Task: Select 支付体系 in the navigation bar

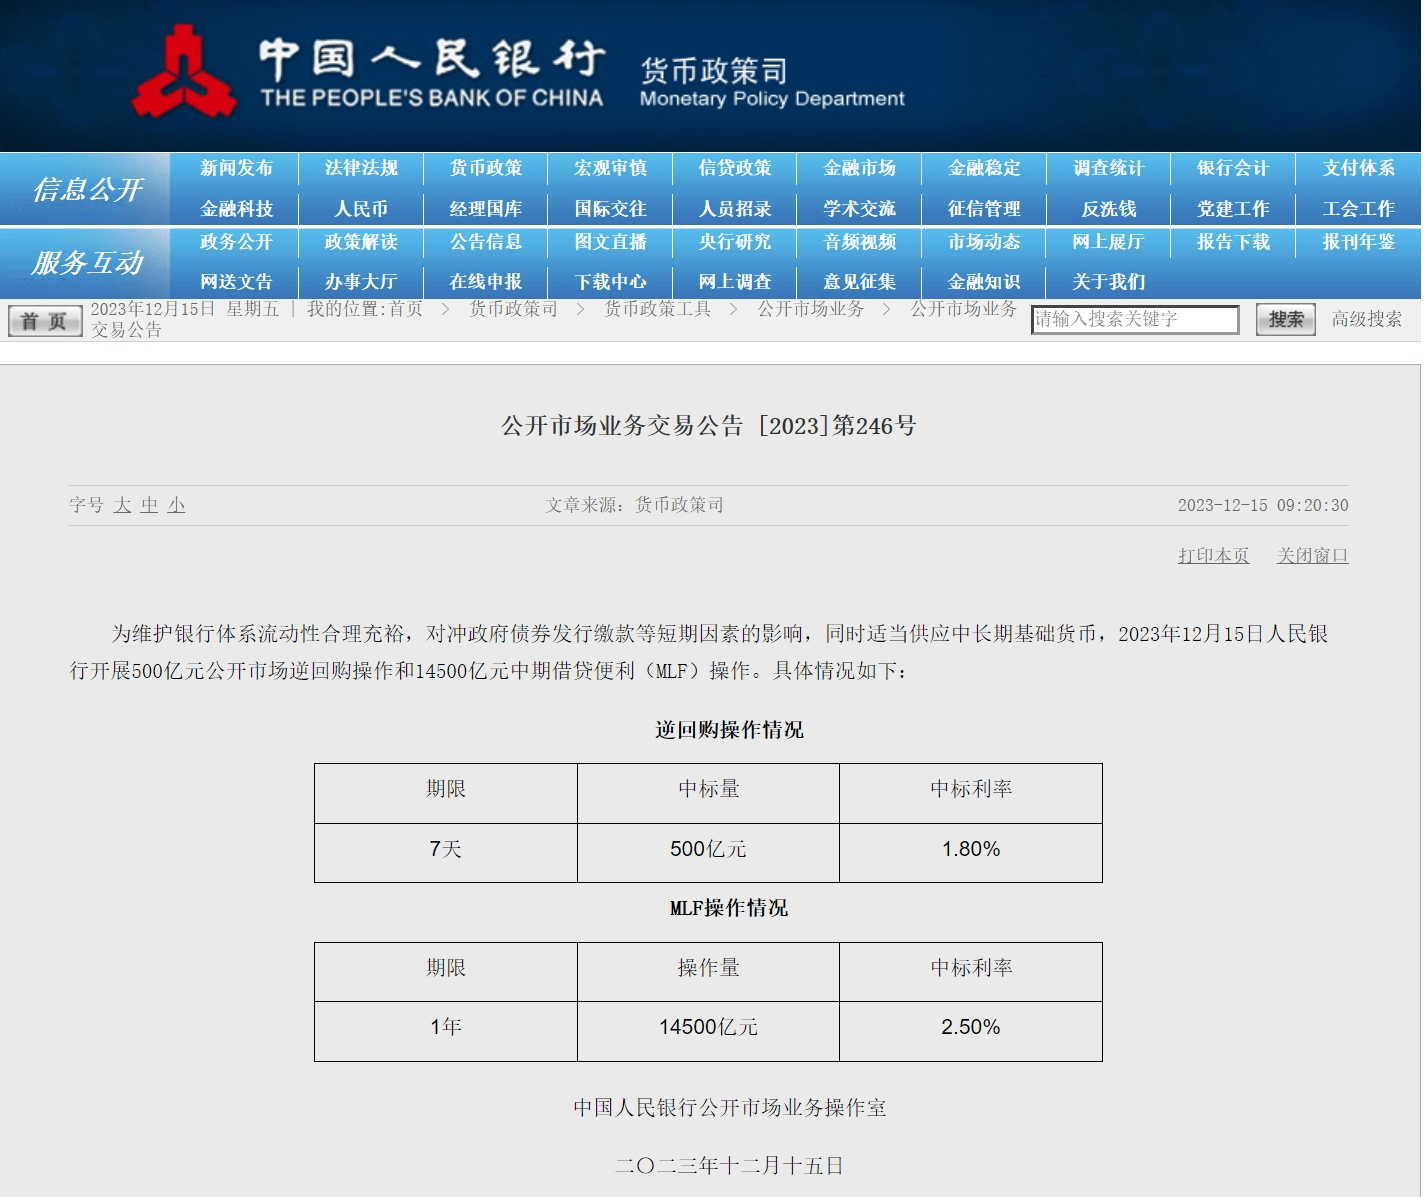Action: click(x=1358, y=168)
